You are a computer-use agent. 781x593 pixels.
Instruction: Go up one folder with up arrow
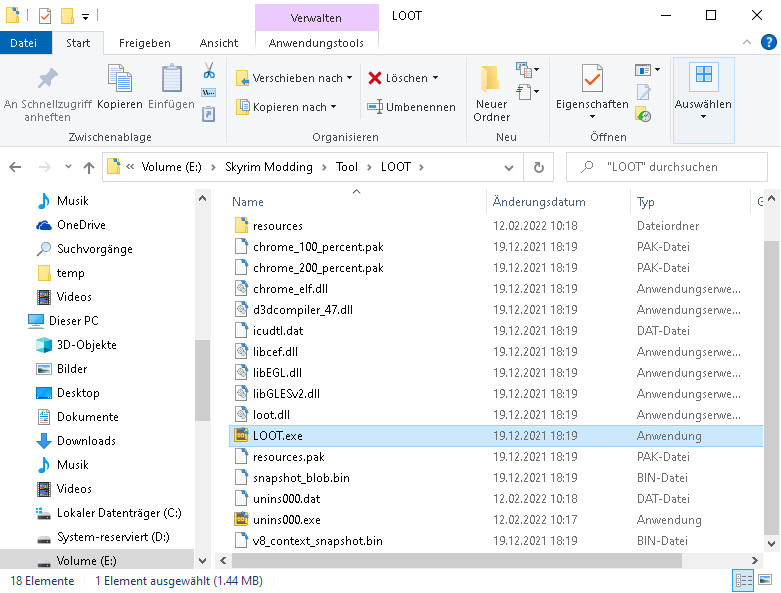(x=89, y=167)
